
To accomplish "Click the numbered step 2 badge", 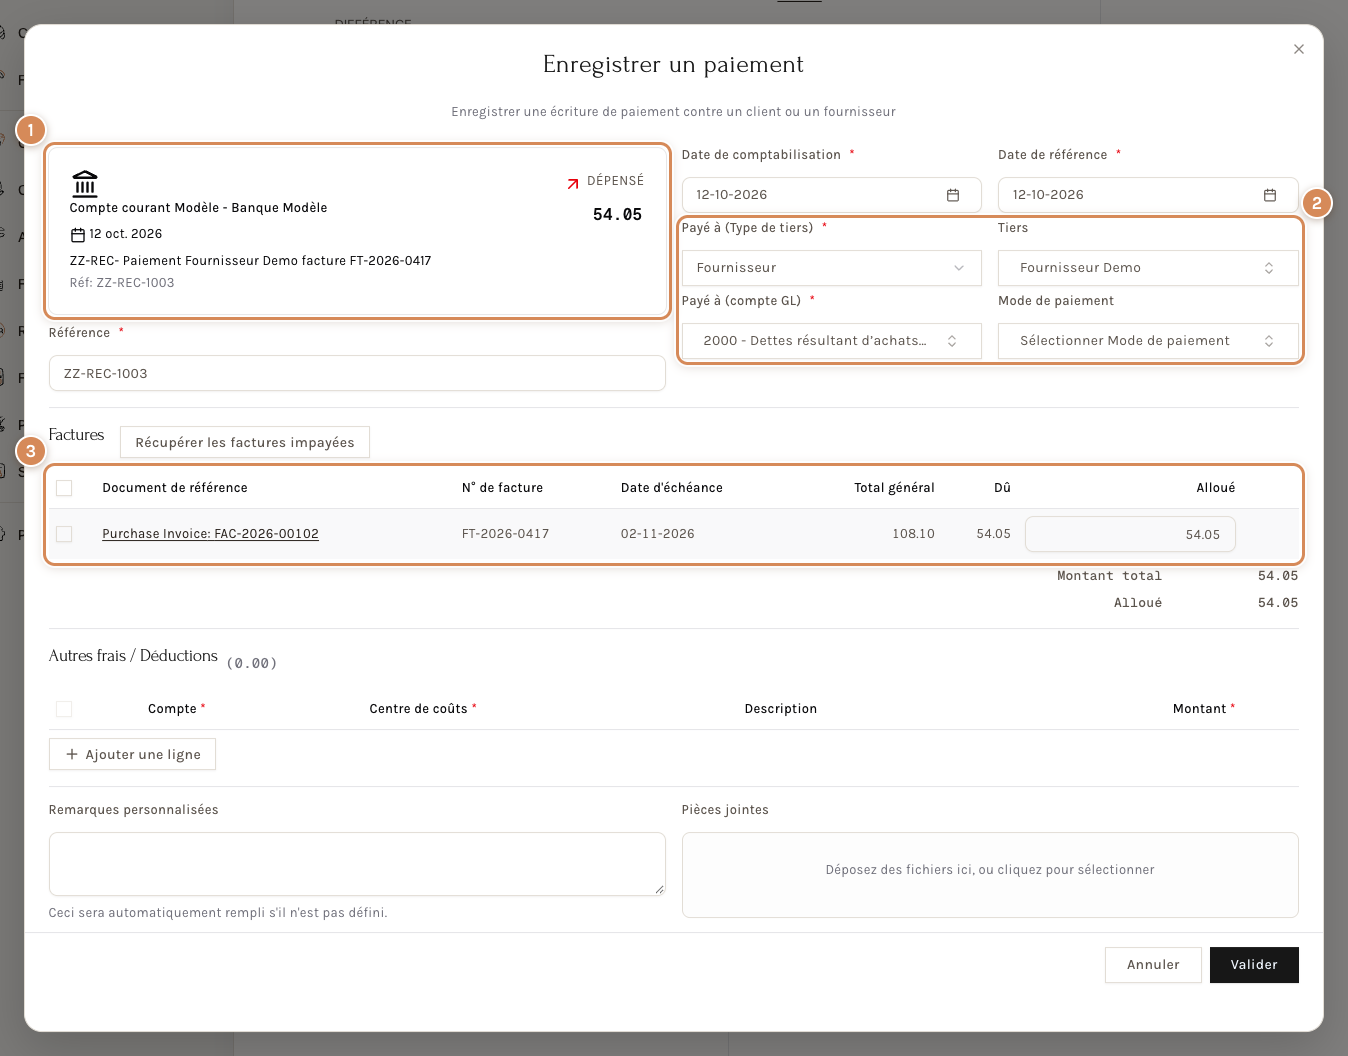I will click(x=1317, y=203).
